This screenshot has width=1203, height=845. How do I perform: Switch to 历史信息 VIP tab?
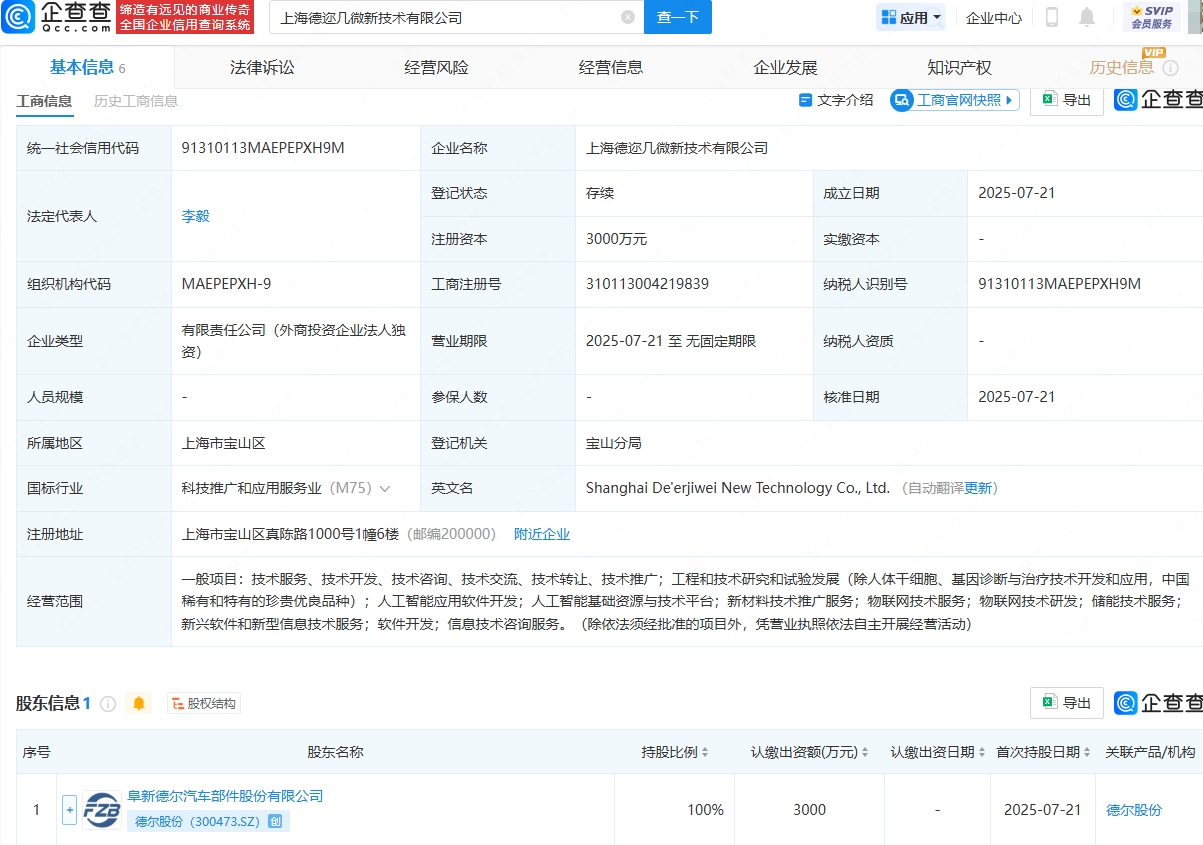tap(1124, 66)
